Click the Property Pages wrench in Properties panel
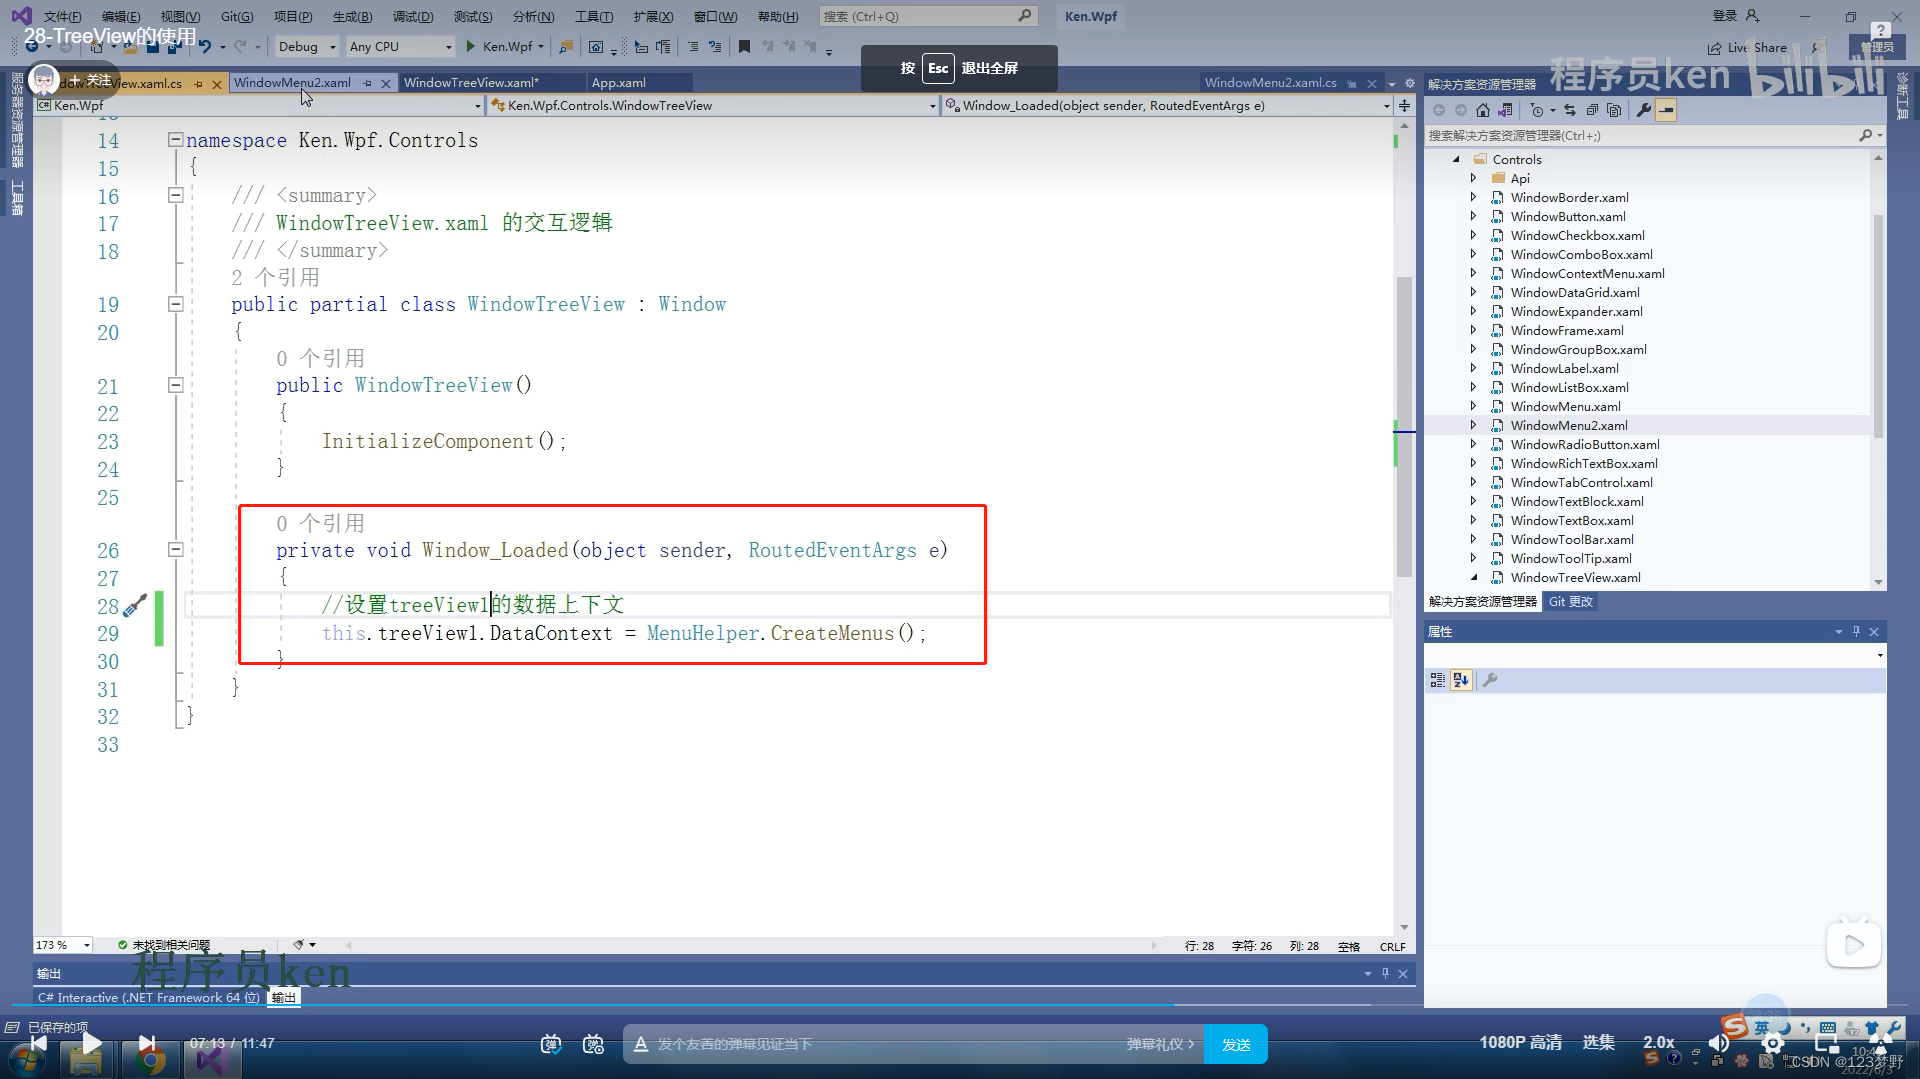The image size is (1920, 1079). pyautogui.click(x=1490, y=680)
